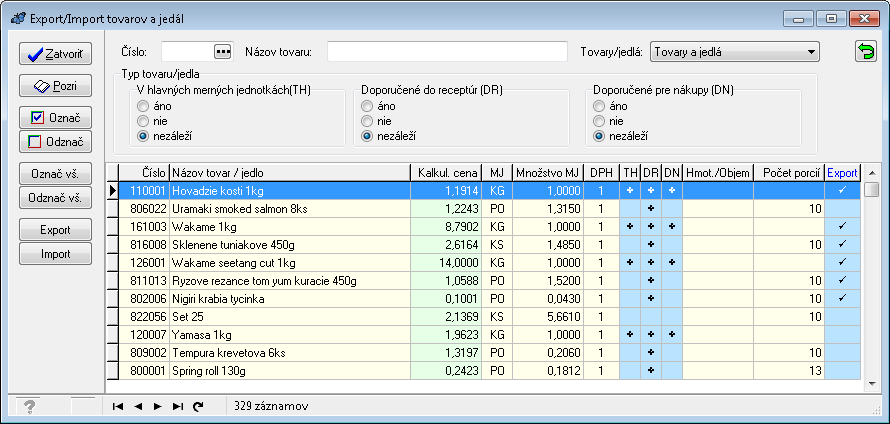The height and width of the screenshot is (424, 890).
Task: Click DR plus mark in Spring roll 130g row
Action: coord(651,371)
